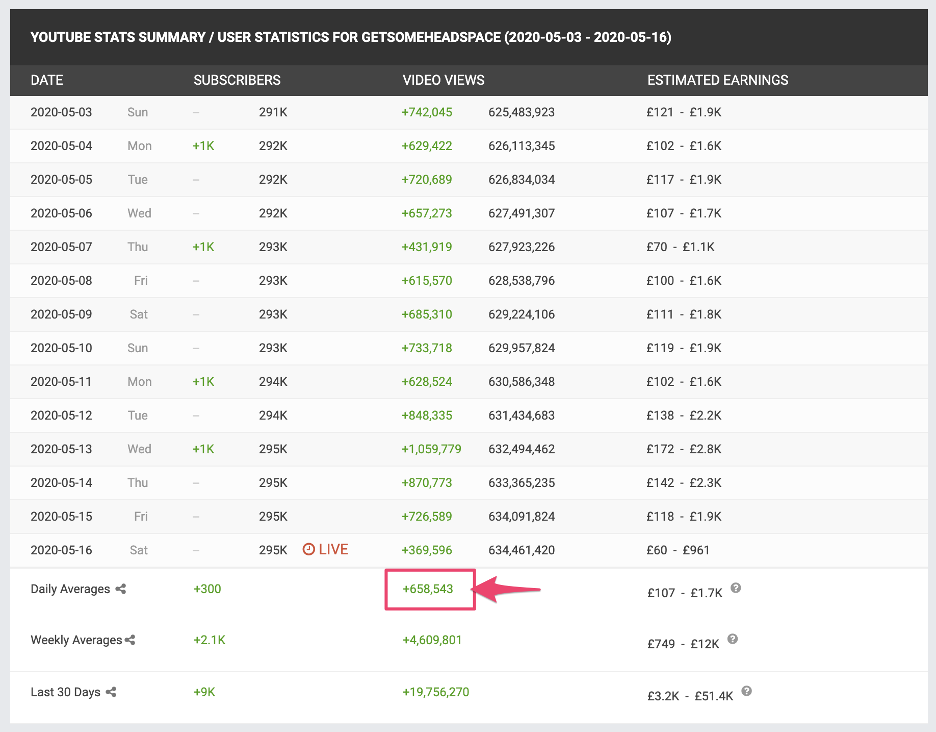Select the date 2020-05-12
This screenshot has width=936, height=732.
(61, 416)
